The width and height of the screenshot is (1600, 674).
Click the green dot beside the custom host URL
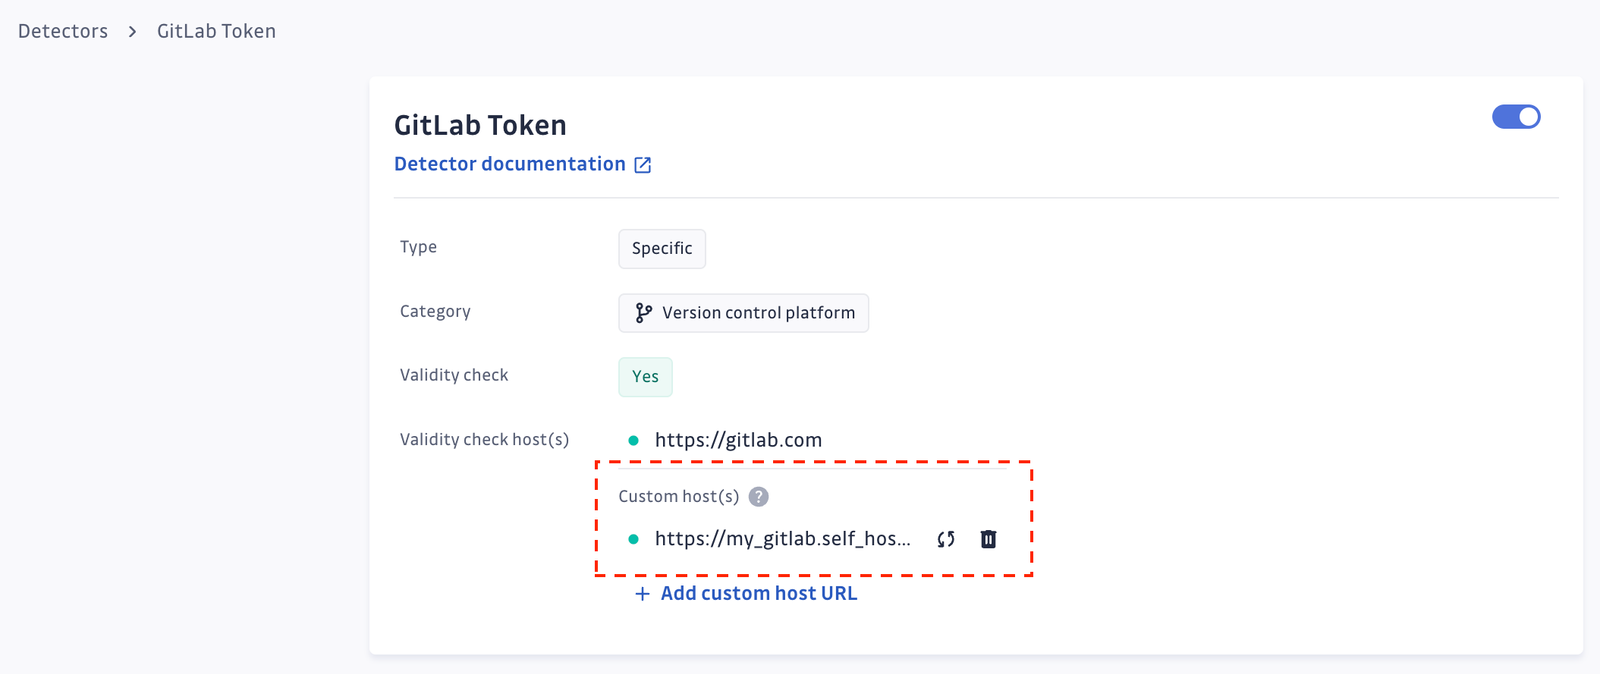[634, 539]
